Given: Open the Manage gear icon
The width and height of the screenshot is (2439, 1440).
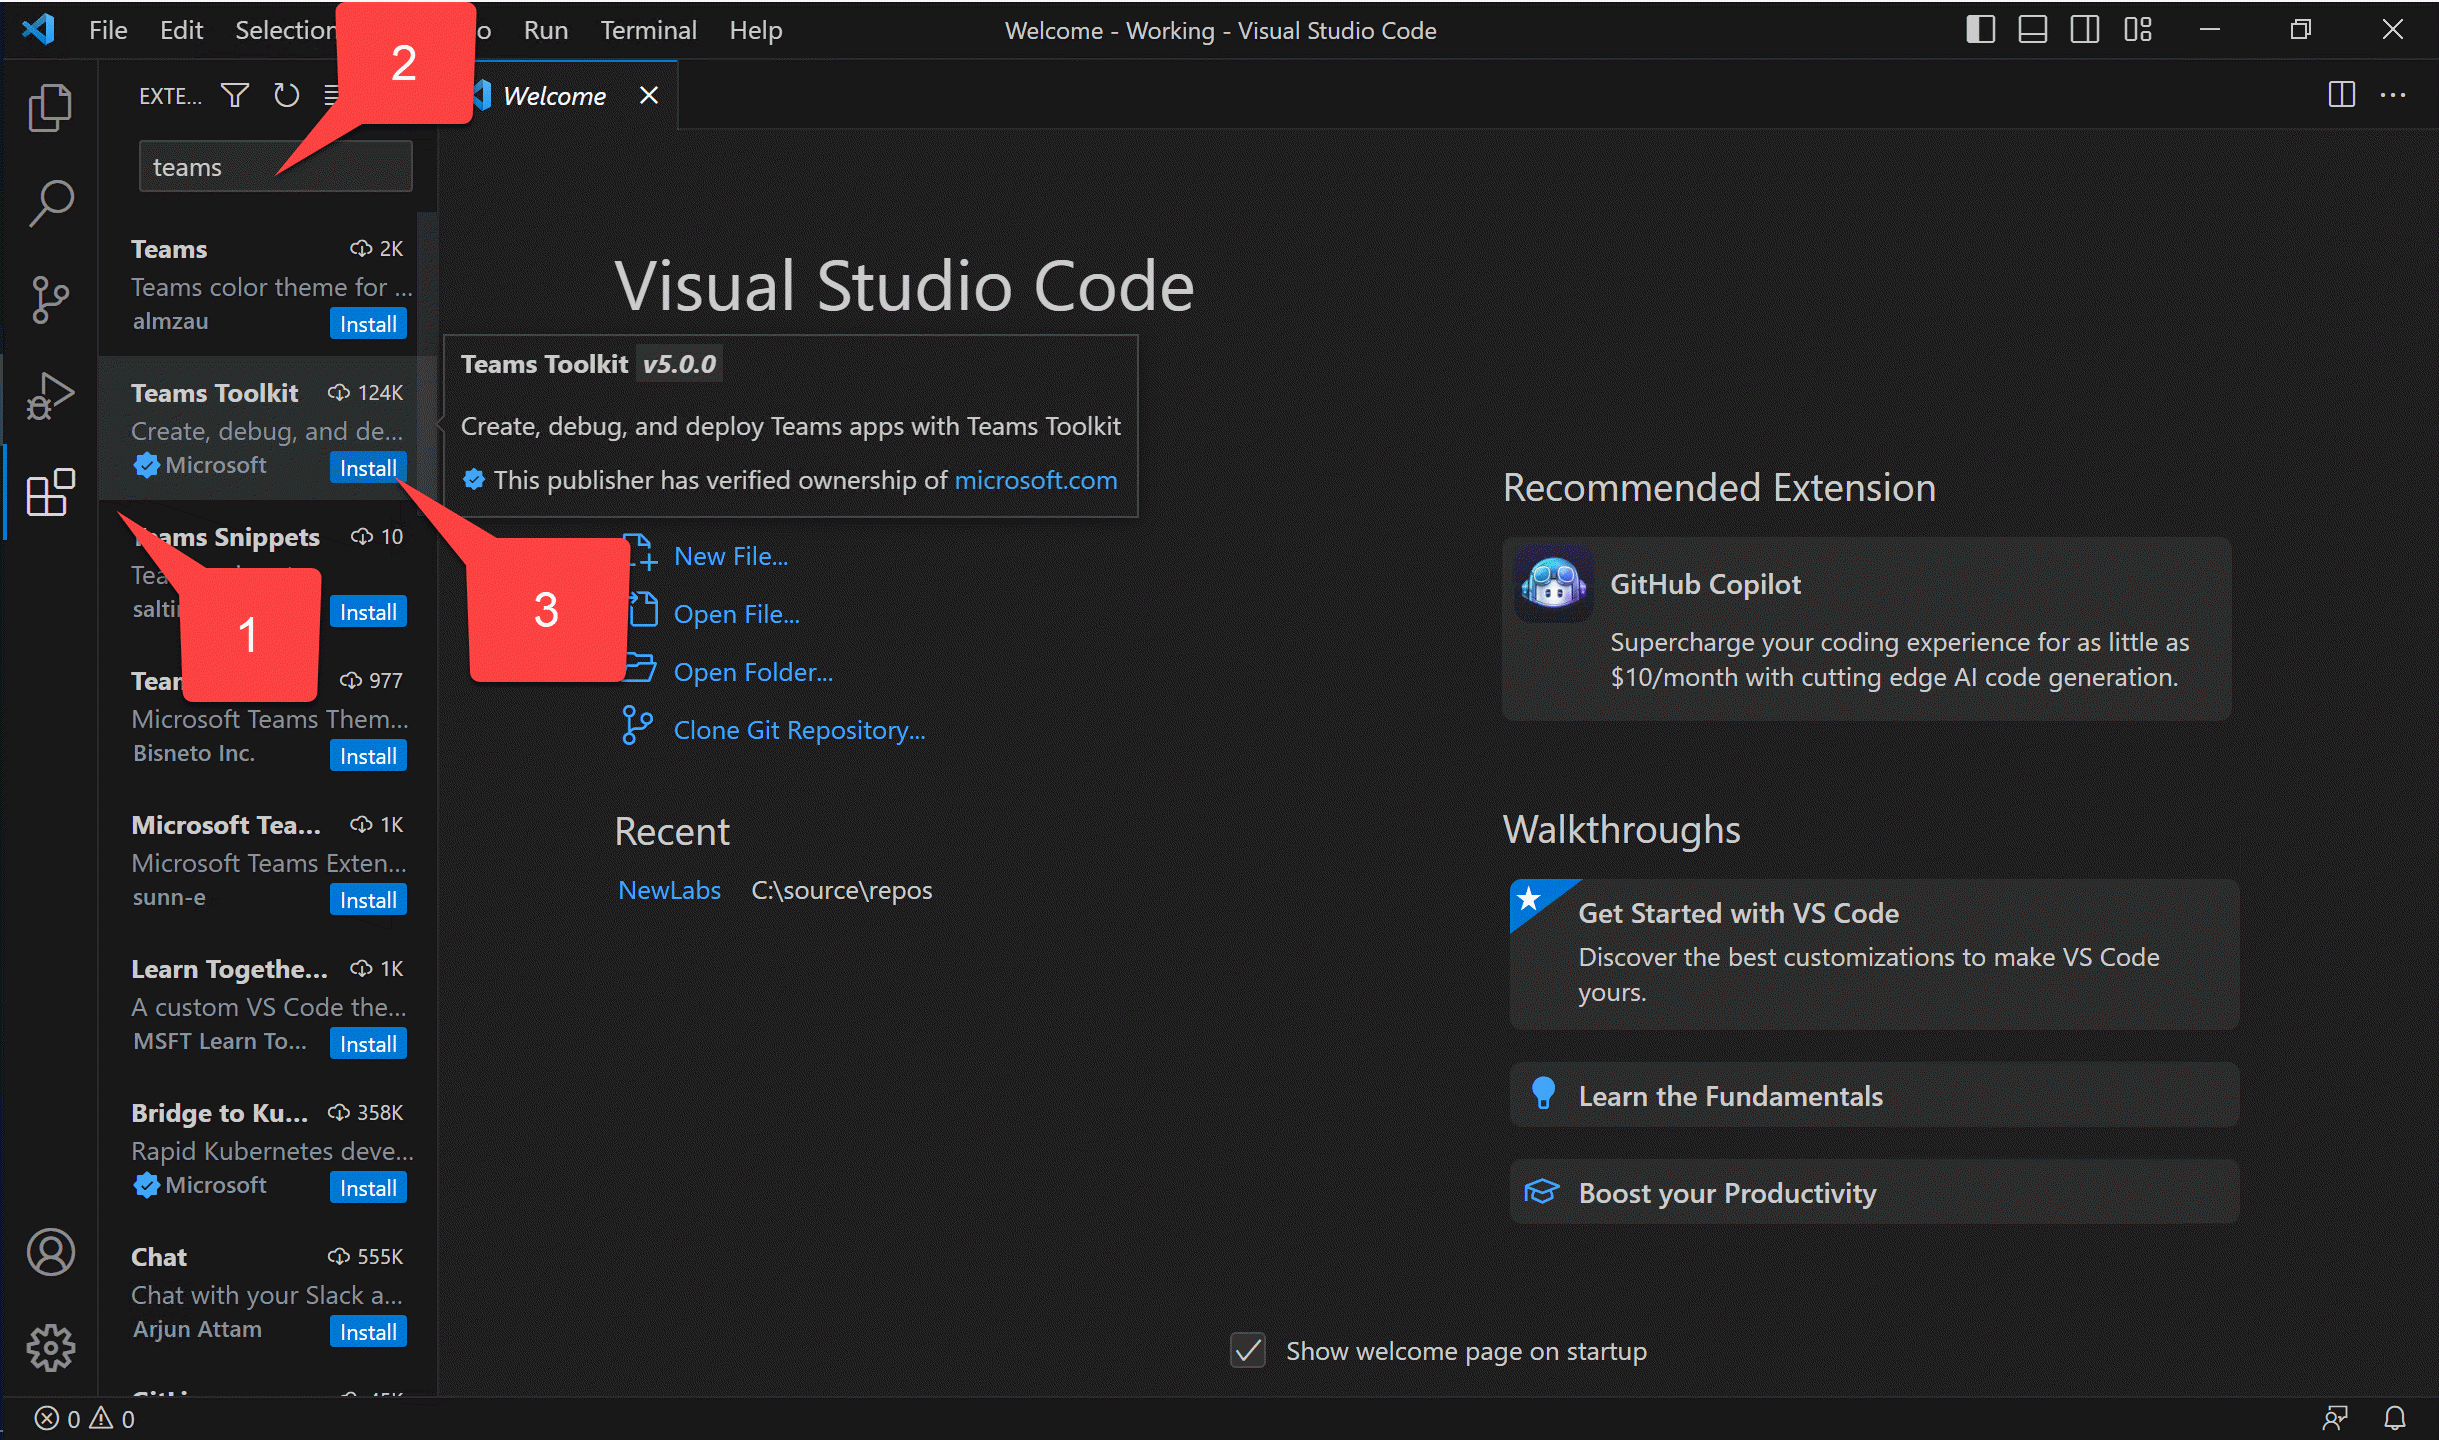Looking at the screenshot, I should point(50,1348).
